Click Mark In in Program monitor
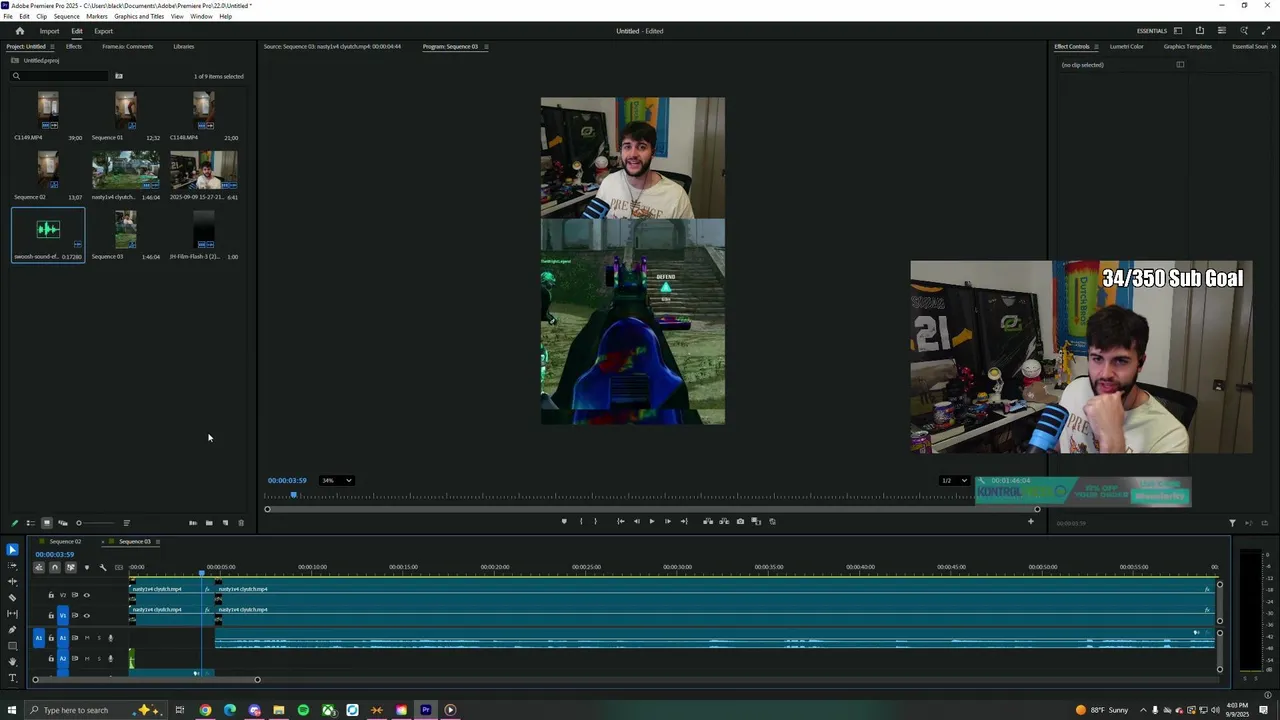 (581, 521)
